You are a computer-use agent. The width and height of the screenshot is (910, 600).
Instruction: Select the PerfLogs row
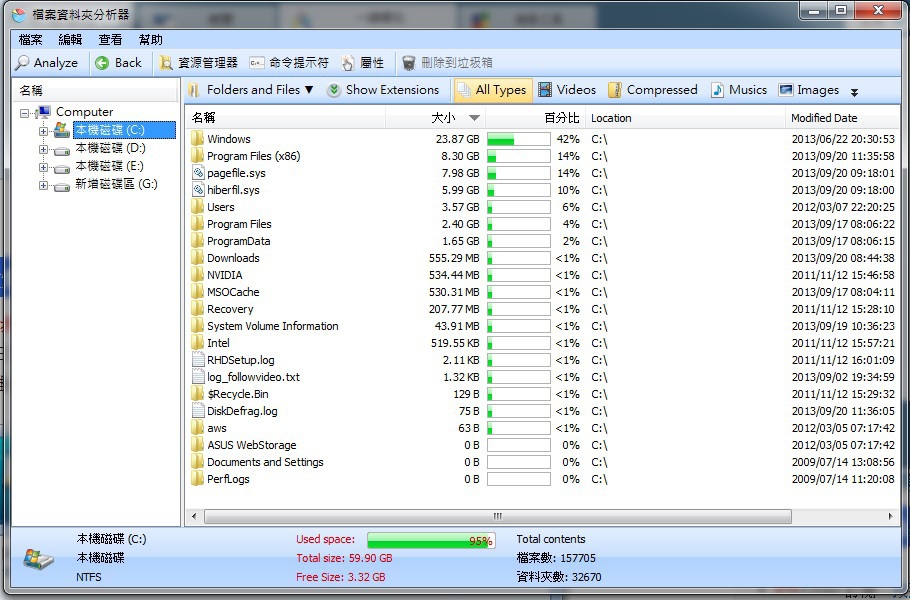[228, 479]
